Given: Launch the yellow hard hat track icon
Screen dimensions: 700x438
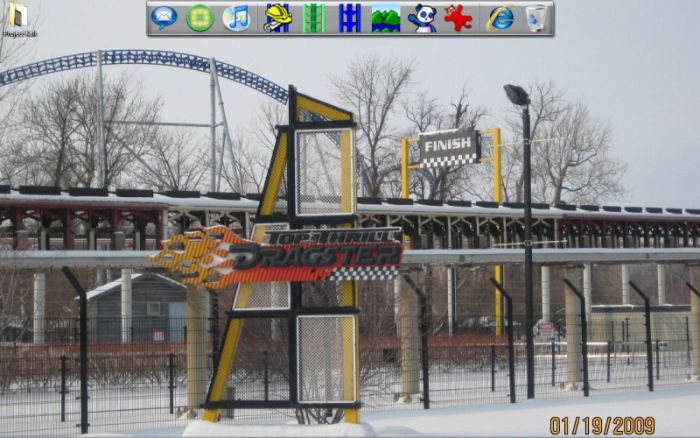Looking at the screenshot, I should 278,18.
